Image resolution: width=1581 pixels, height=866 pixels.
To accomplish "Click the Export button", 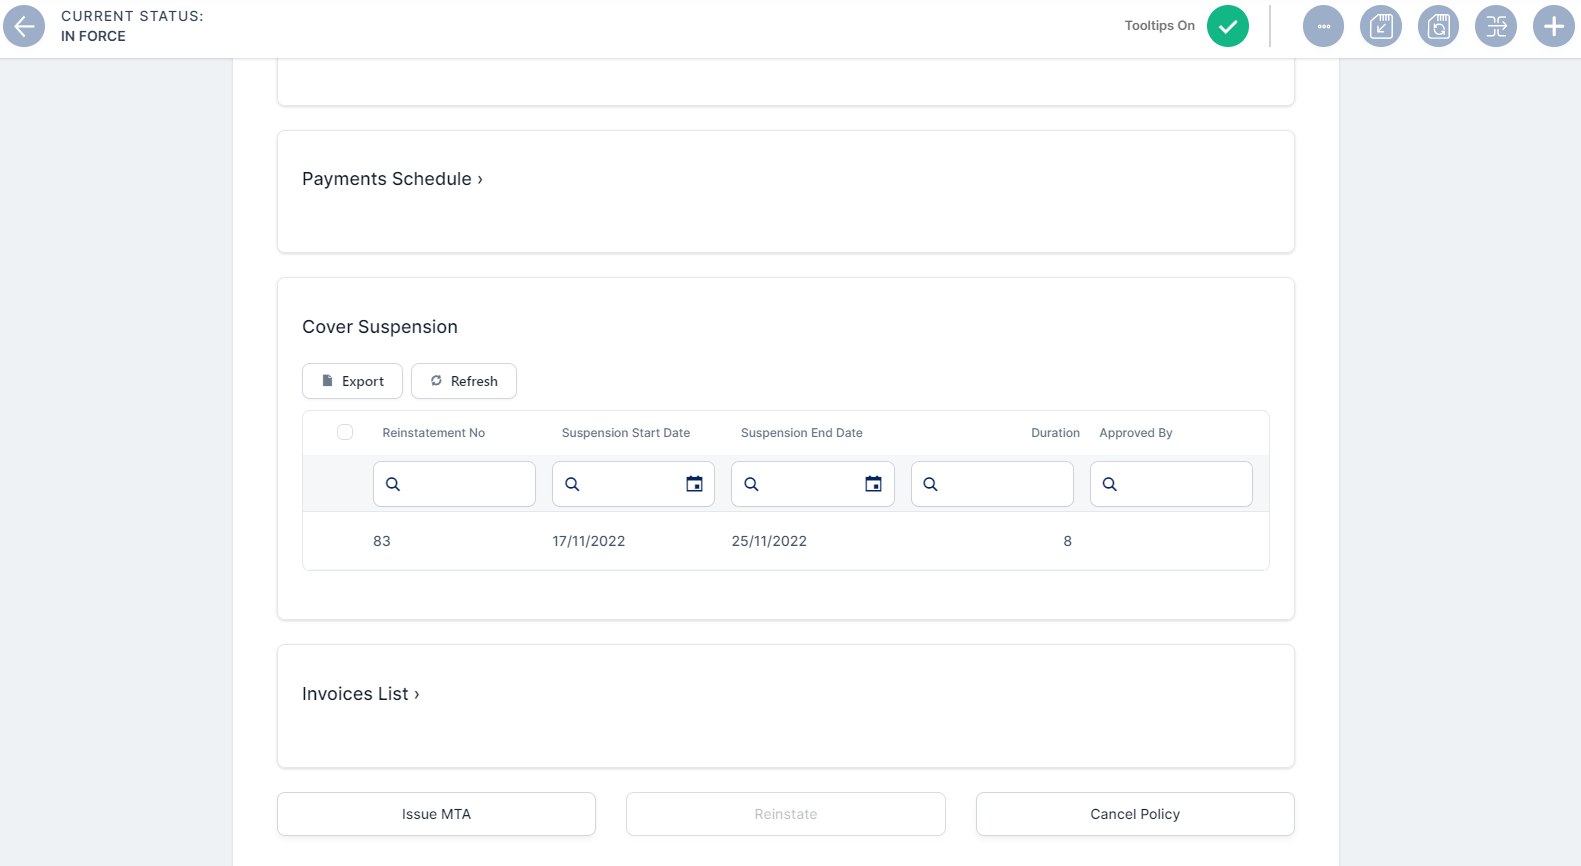I will 352,381.
